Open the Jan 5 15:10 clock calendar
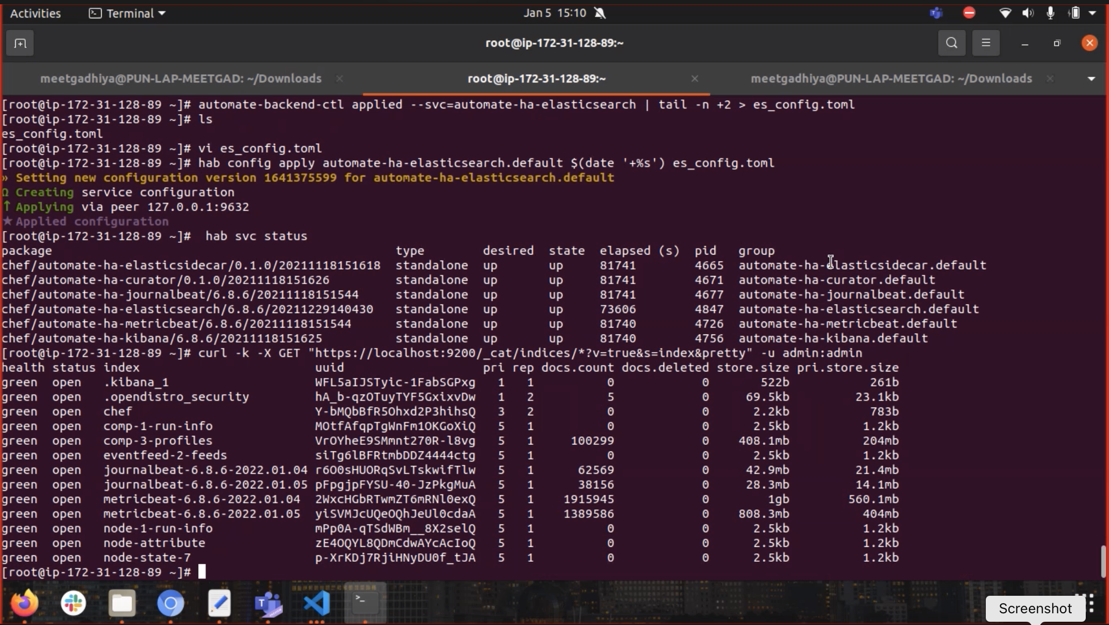The width and height of the screenshot is (1109, 625). pos(555,13)
